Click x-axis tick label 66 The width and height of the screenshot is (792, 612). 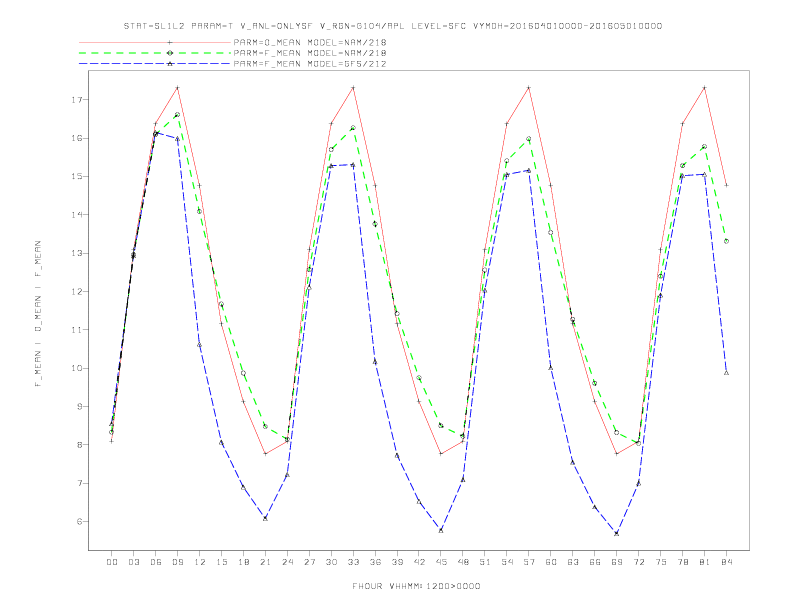[x=595, y=562]
